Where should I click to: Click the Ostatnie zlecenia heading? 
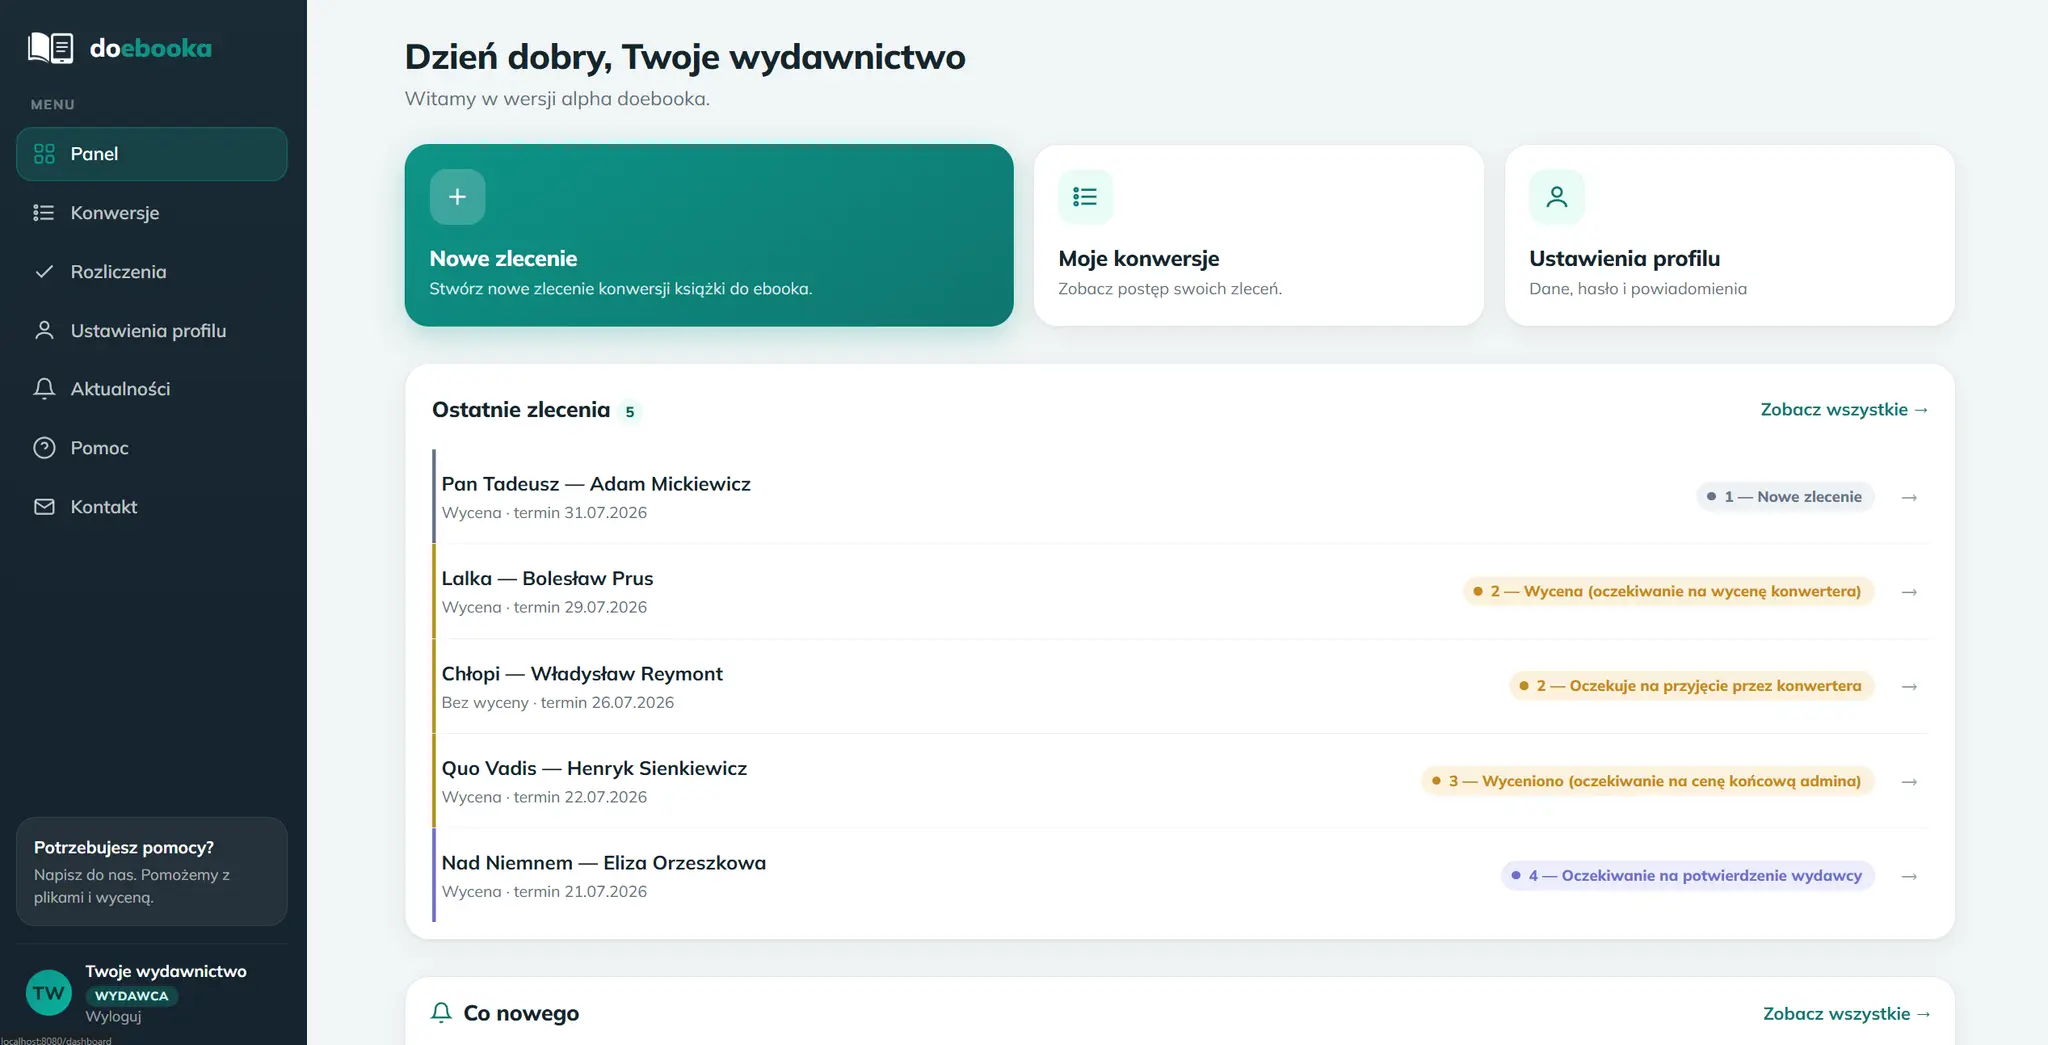pos(521,410)
